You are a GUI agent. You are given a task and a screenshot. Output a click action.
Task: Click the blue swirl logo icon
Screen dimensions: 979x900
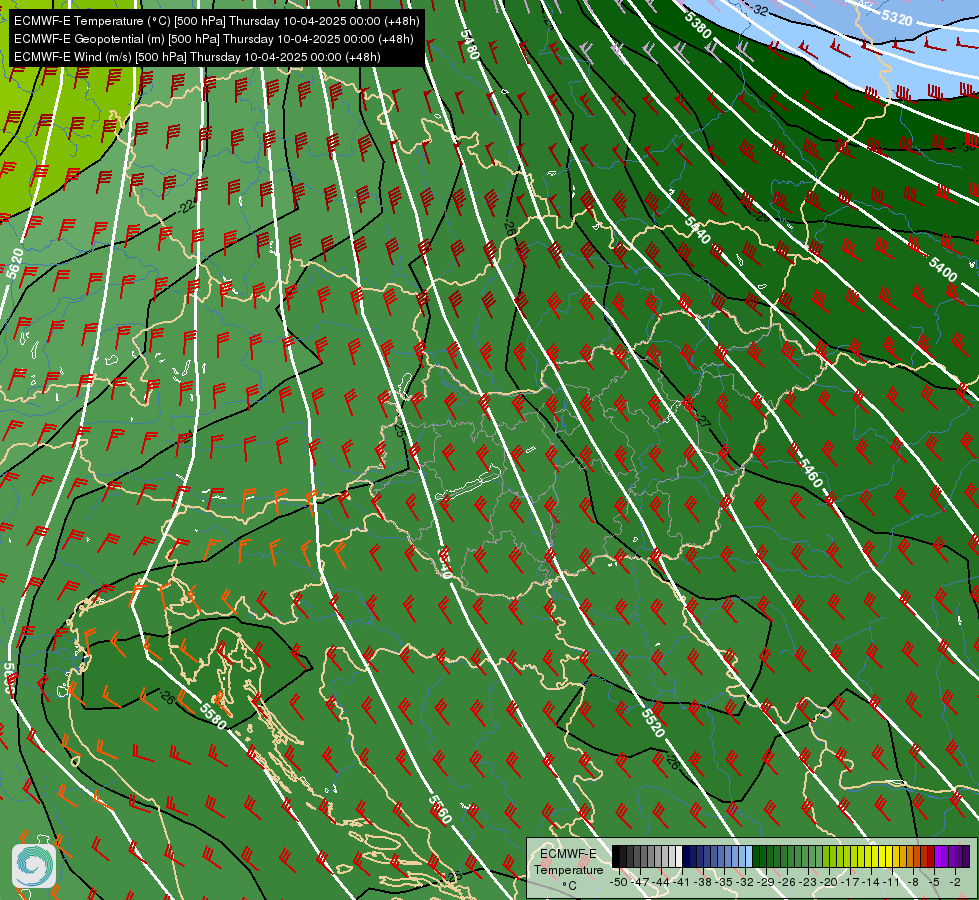coord(34,866)
